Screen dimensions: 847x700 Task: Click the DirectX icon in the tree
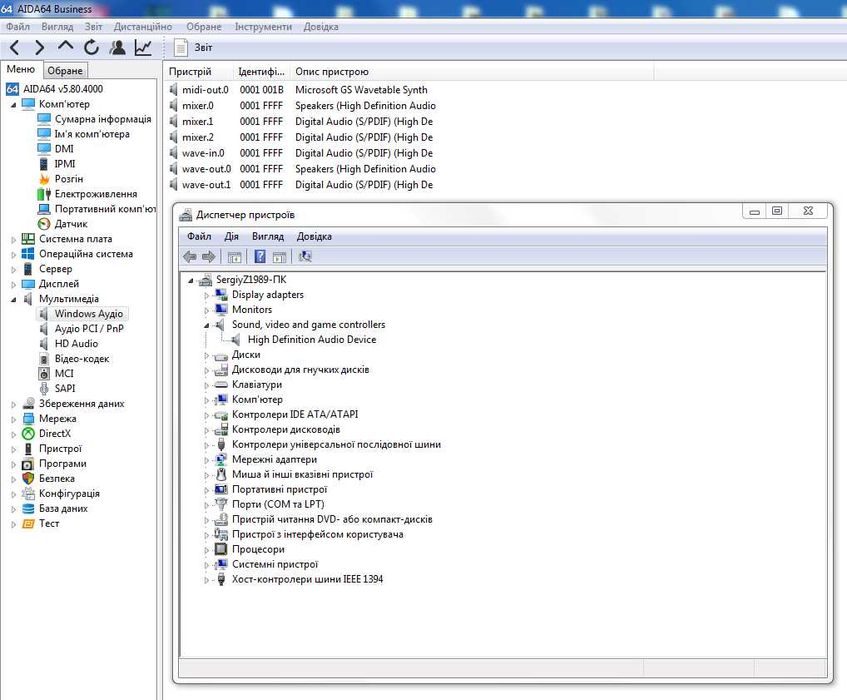[28, 433]
